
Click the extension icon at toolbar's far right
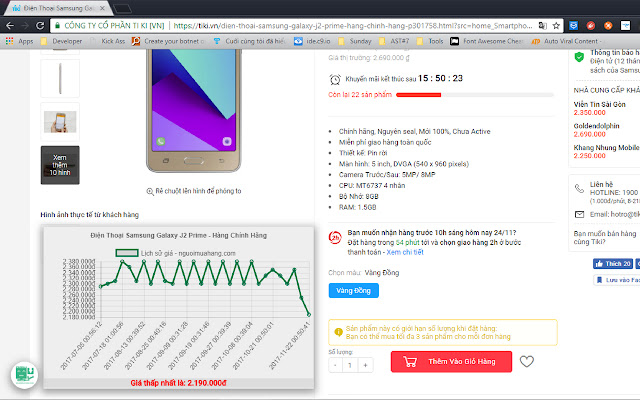click(625, 26)
